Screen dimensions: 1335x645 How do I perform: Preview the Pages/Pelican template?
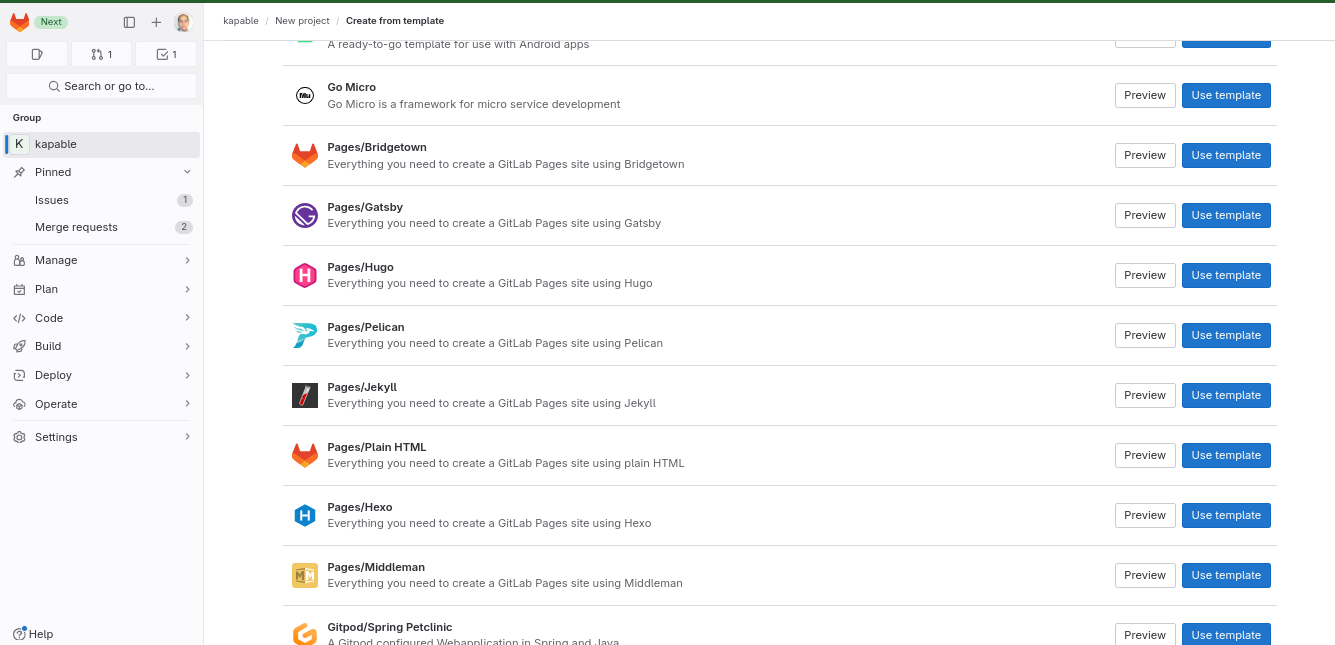(x=1145, y=335)
